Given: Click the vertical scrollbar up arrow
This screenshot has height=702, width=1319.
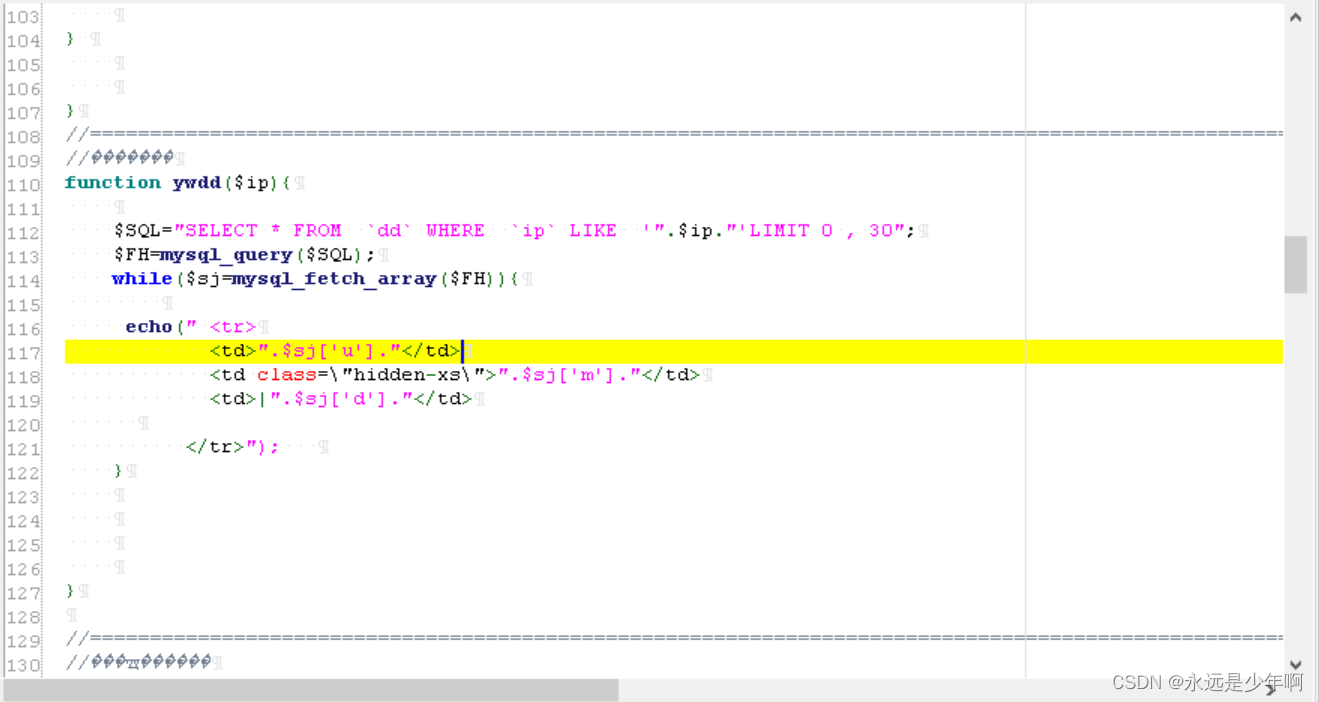Looking at the screenshot, I should coord(1296,17).
